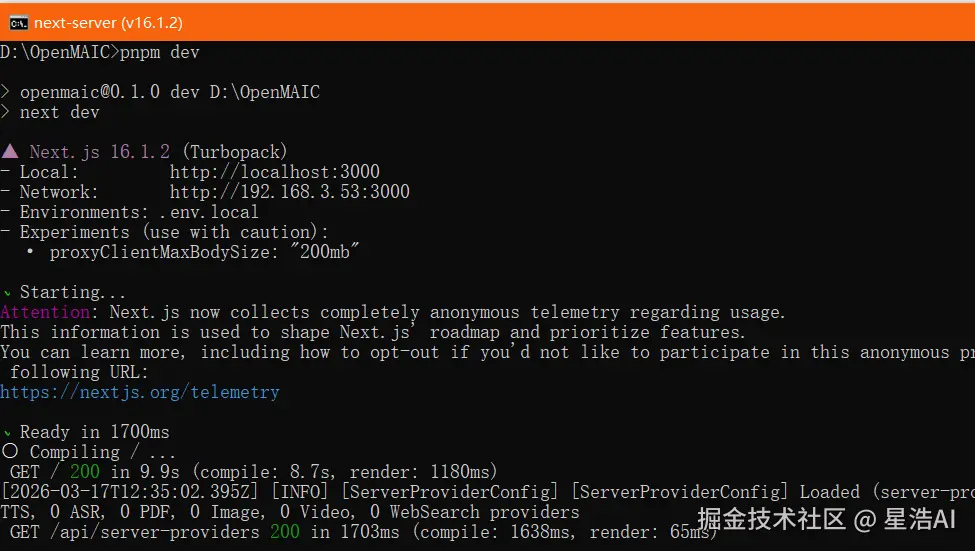Click the prompt arrow before openmaic@0.1.0

(8, 92)
